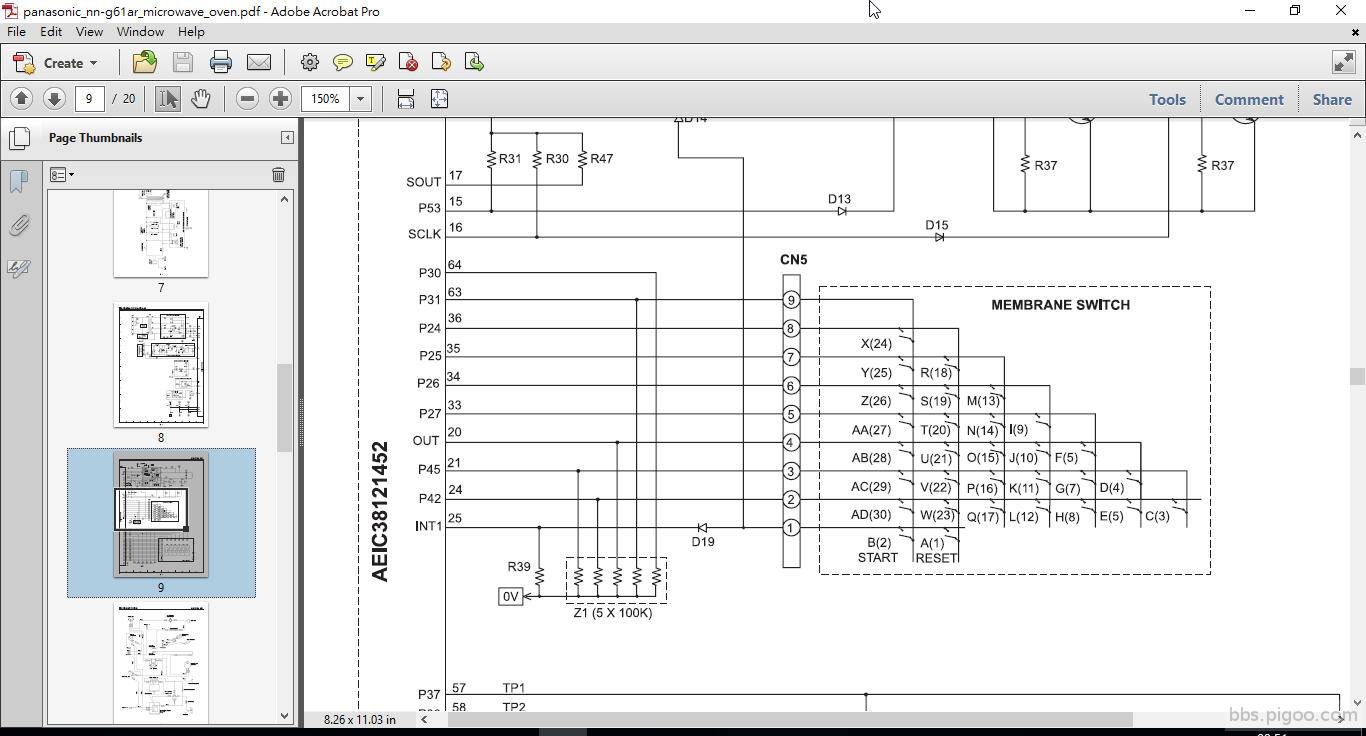This screenshot has width=1366, height=736.
Task: Open the Edit menu
Action: [51, 32]
